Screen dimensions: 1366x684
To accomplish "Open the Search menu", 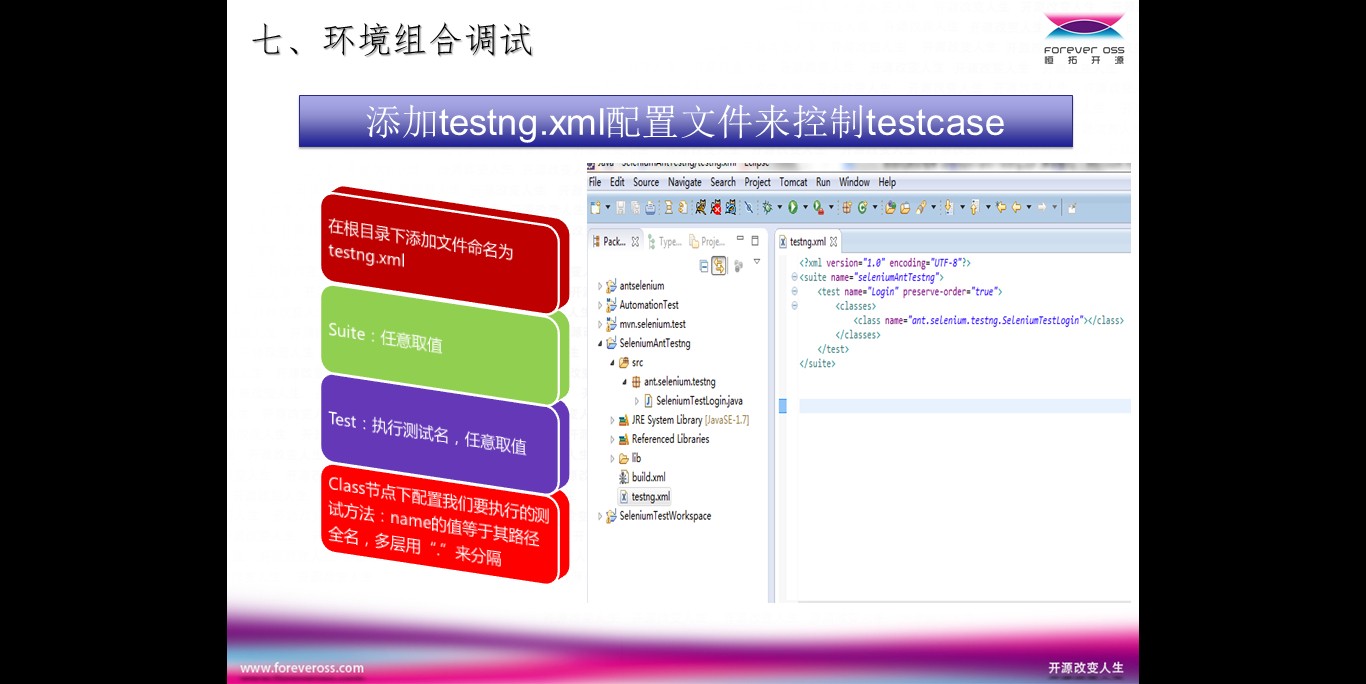I will pyautogui.click(x=723, y=182).
